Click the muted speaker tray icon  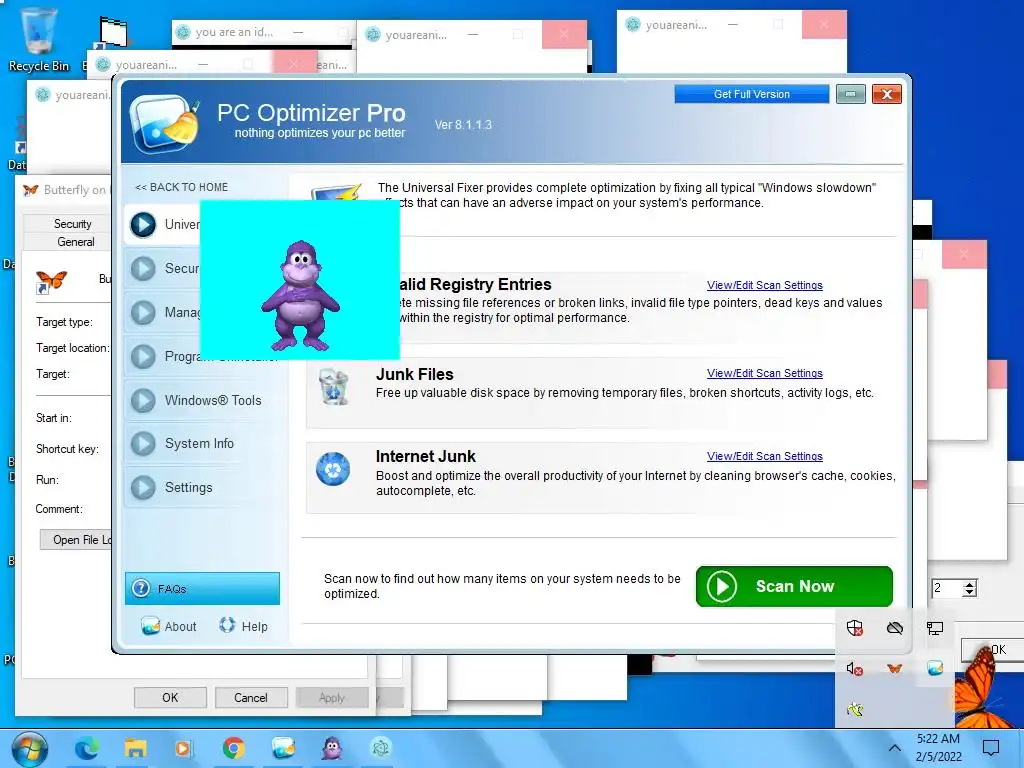click(x=855, y=669)
